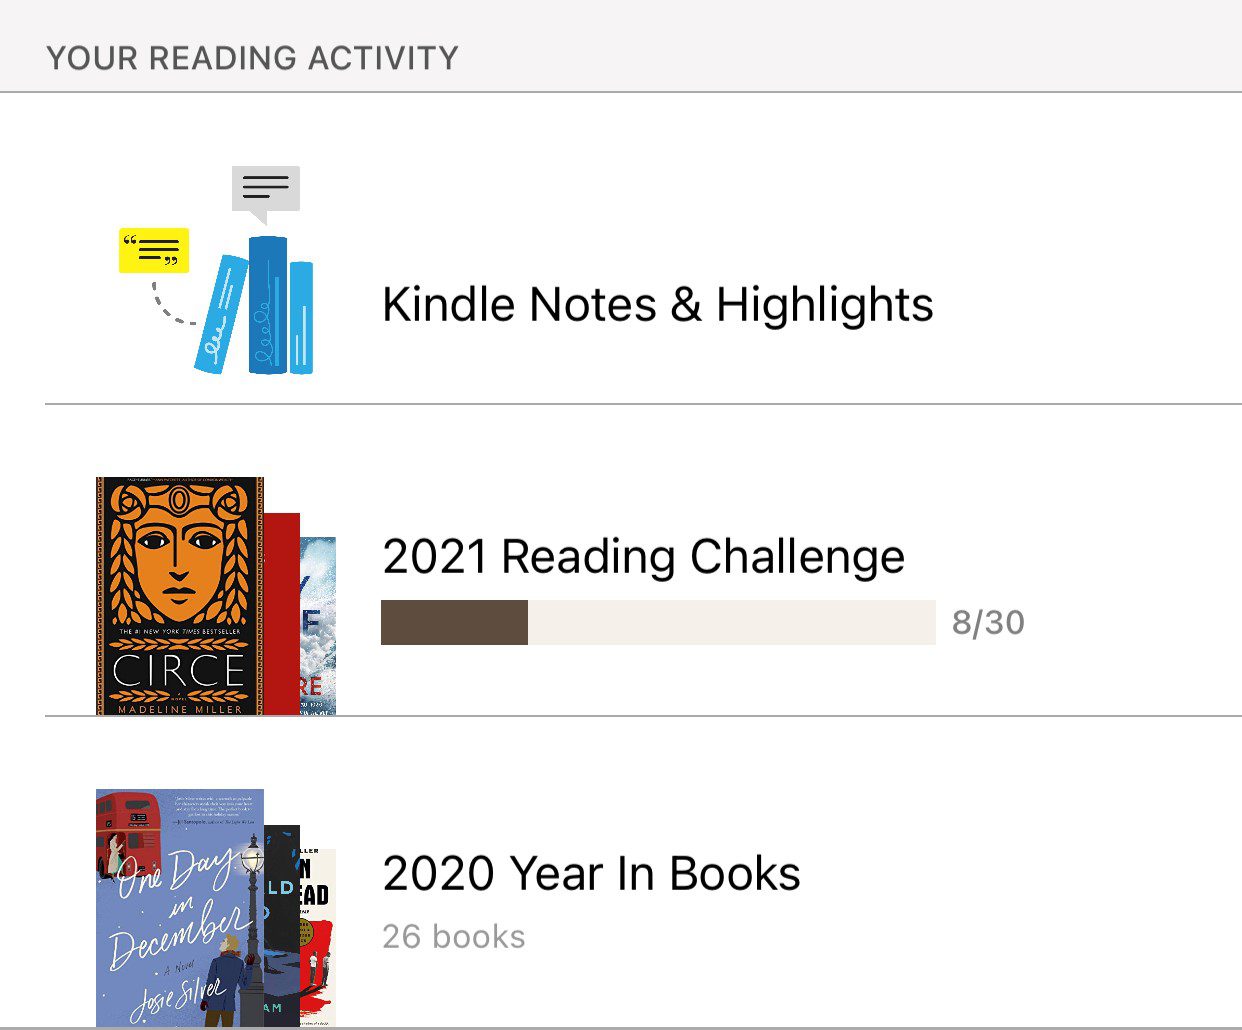Click the white and red cover in 2020 stack
Image resolution: width=1242 pixels, height=1030 pixels.
click(318, 940)
